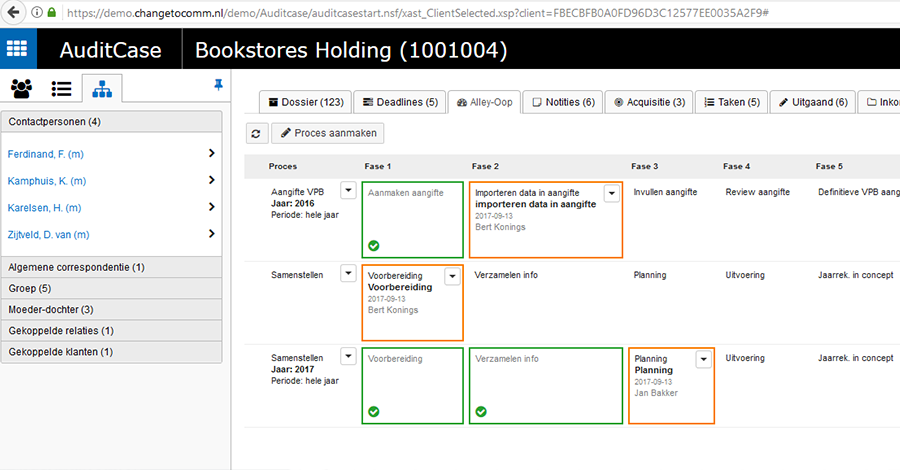Click the Bookstores Holding (1001004) title
The image size is (900, 470).
[351, 50]
